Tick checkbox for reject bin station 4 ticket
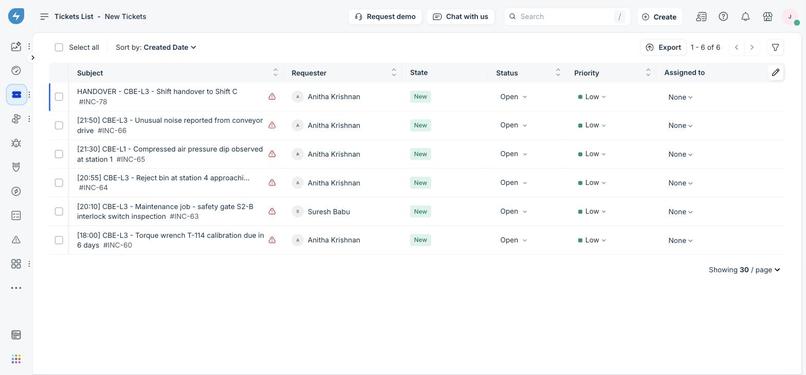 coord(59,183)
